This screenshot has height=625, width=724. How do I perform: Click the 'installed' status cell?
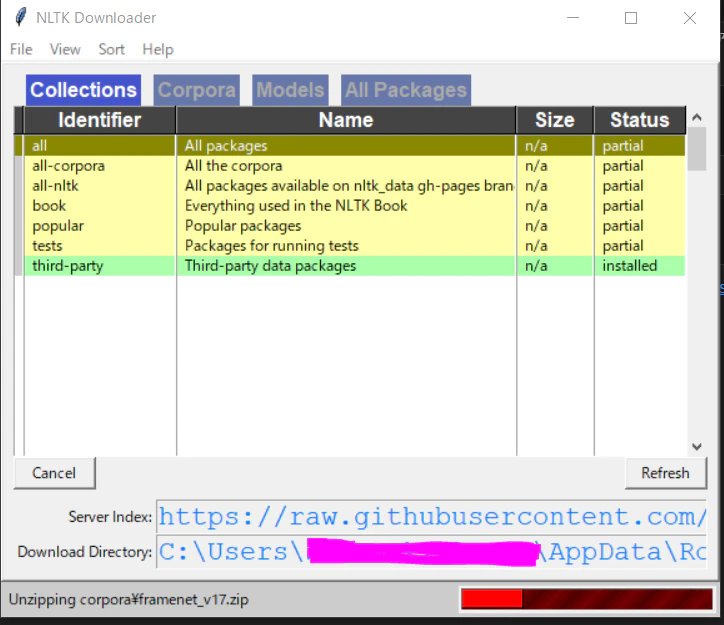(640, 266)
